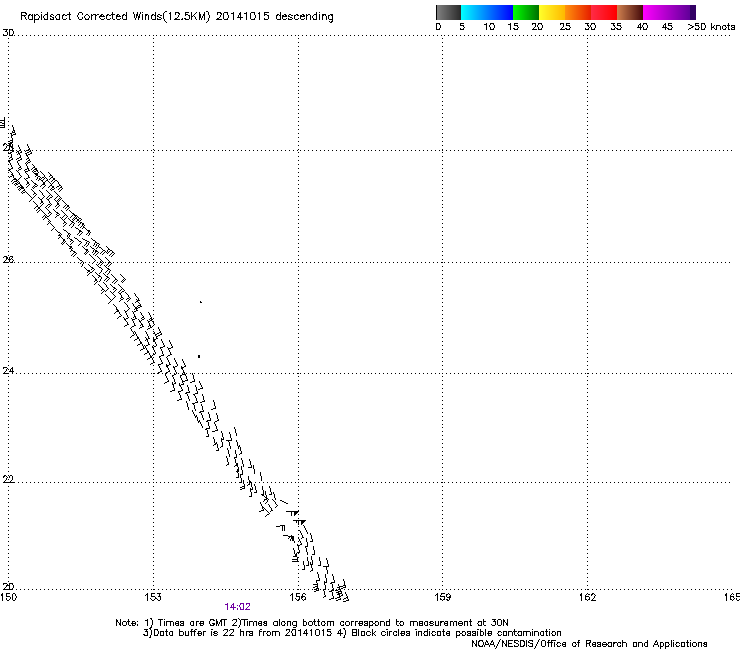This screenshot has height=650, width=740.
Task: Click the legend label '40'
Action: (642, 27)
